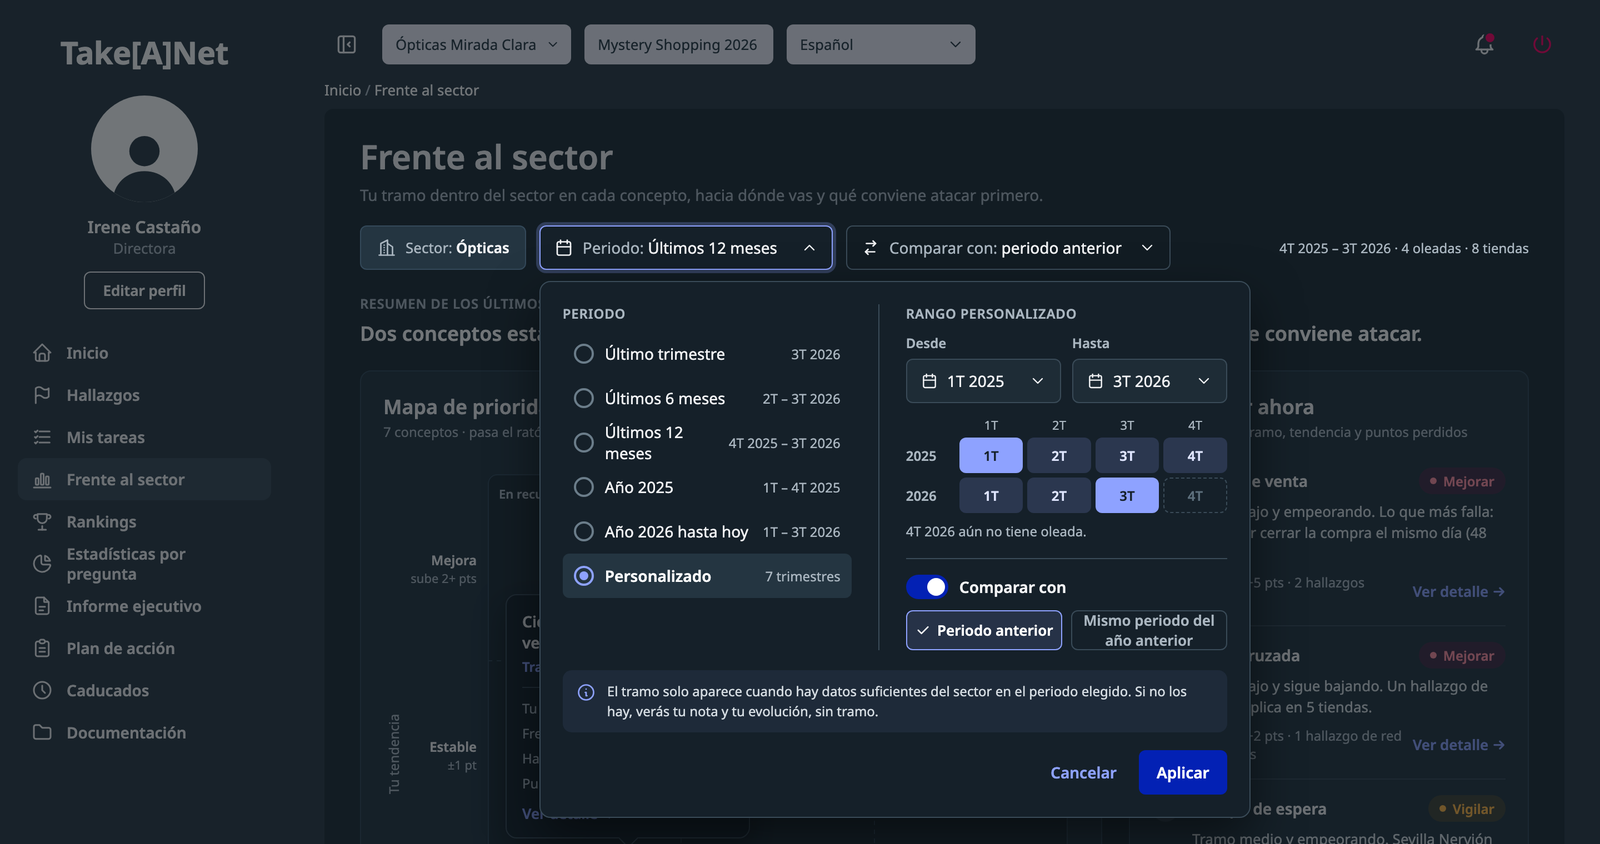
Task: Click the building icon in Sector button
Action: coord(387,248)
